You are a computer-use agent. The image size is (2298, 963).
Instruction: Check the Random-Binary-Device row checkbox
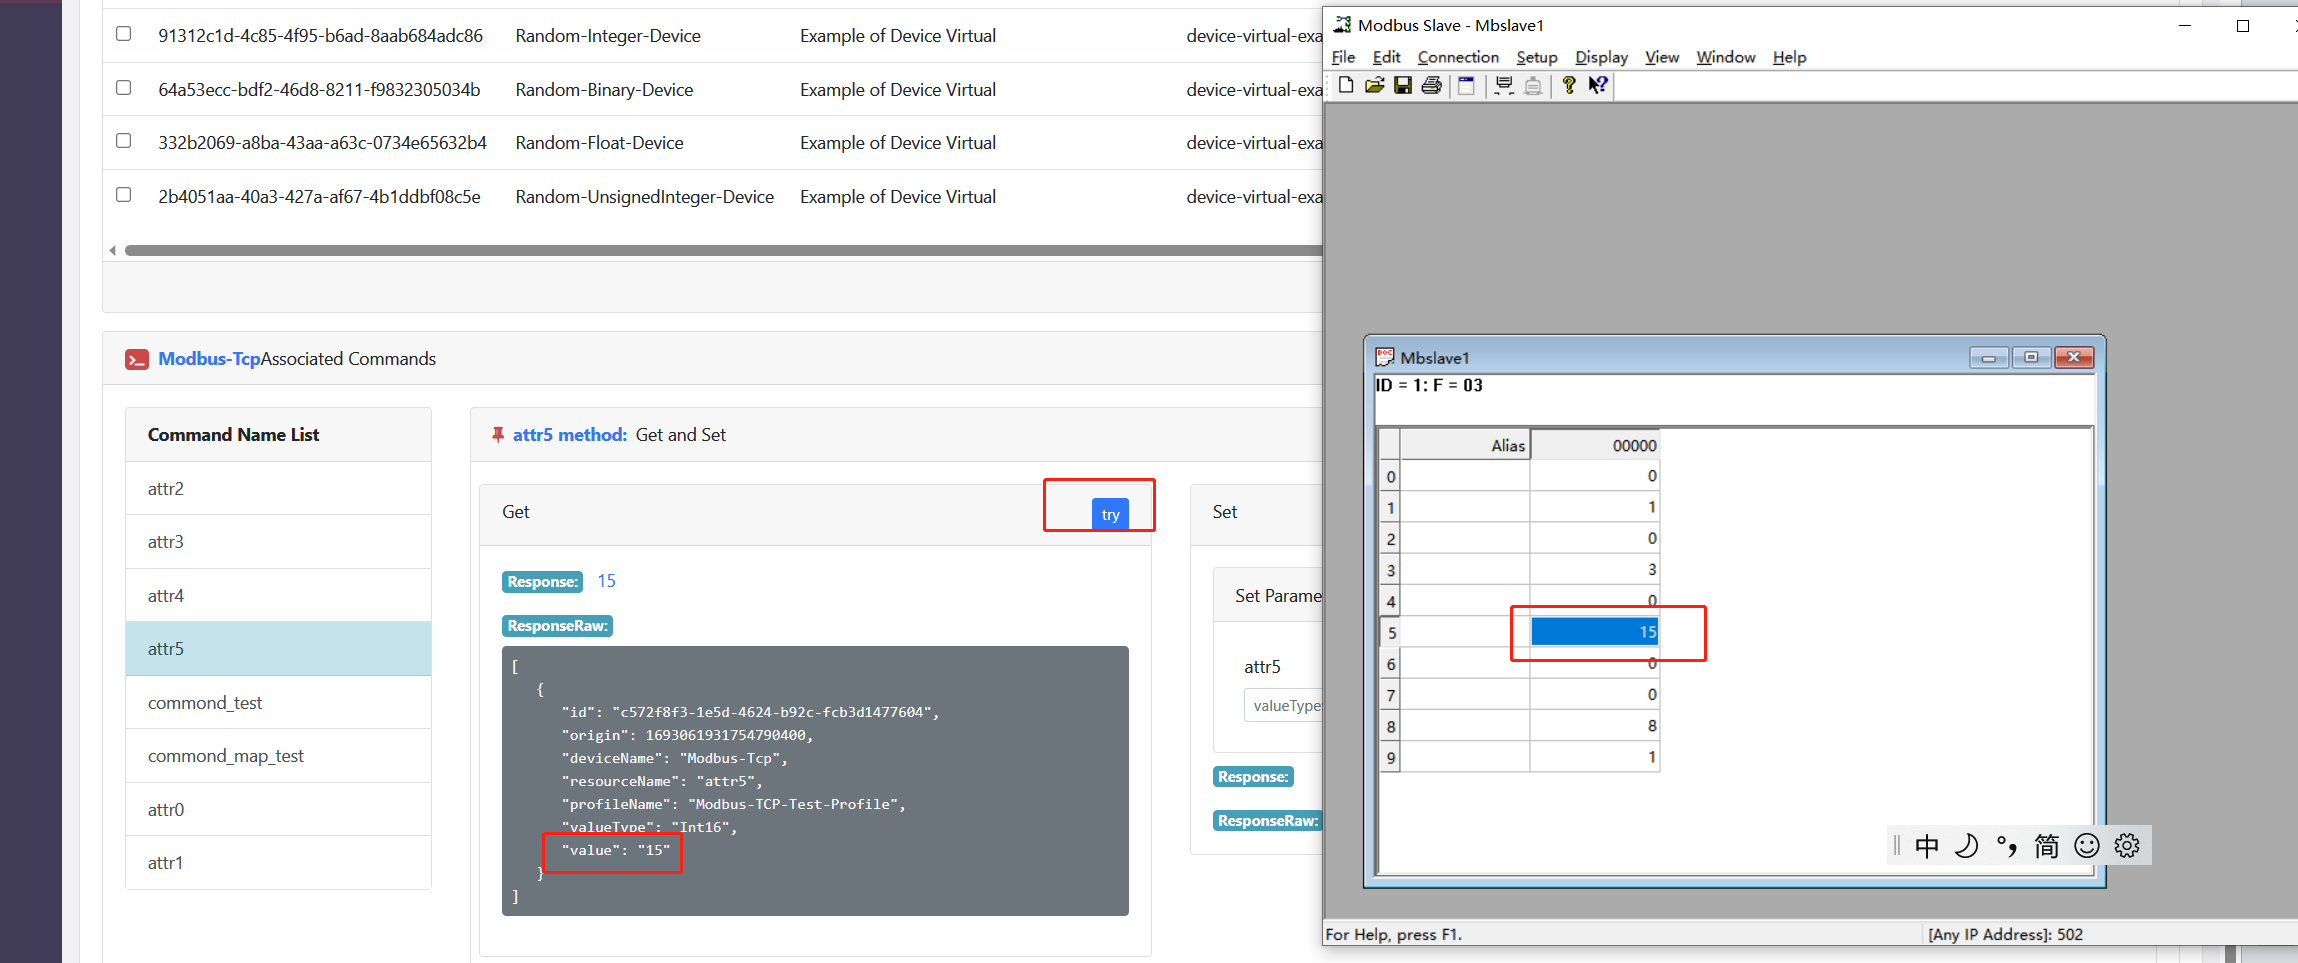[123, 87]
